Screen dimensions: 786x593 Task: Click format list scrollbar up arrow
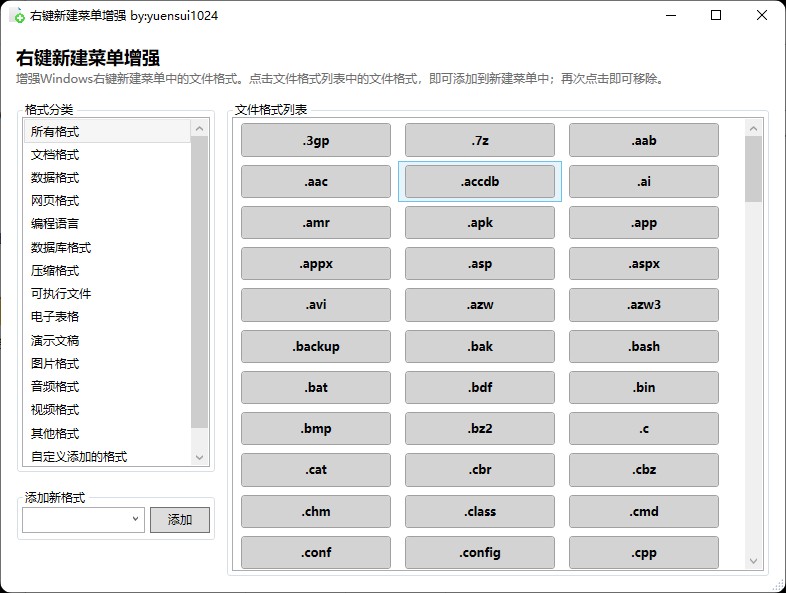pyautogui.click(x=753, y=128)
